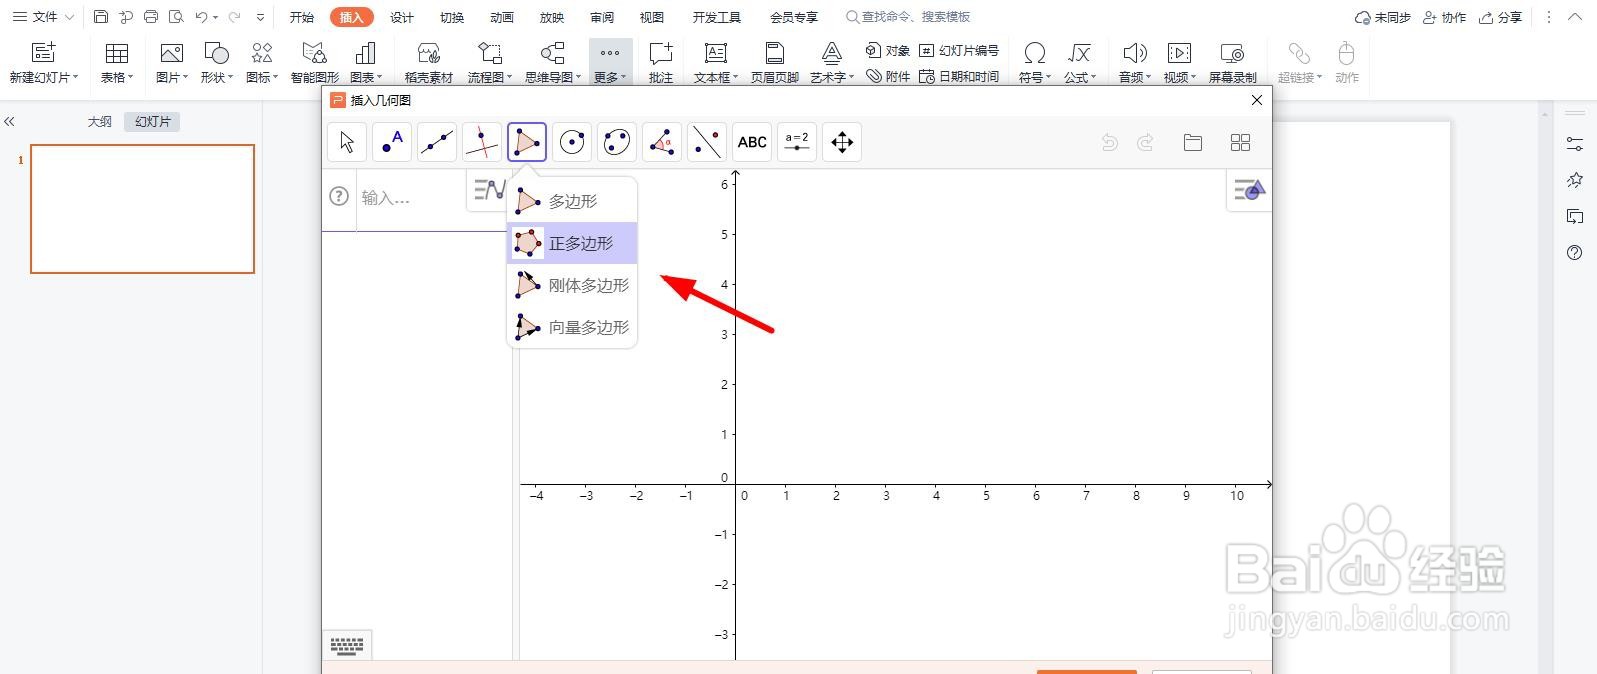Screen dimensions: 1597x674
Task: Select the Reflect about line tool
Action: click(707, 142)
